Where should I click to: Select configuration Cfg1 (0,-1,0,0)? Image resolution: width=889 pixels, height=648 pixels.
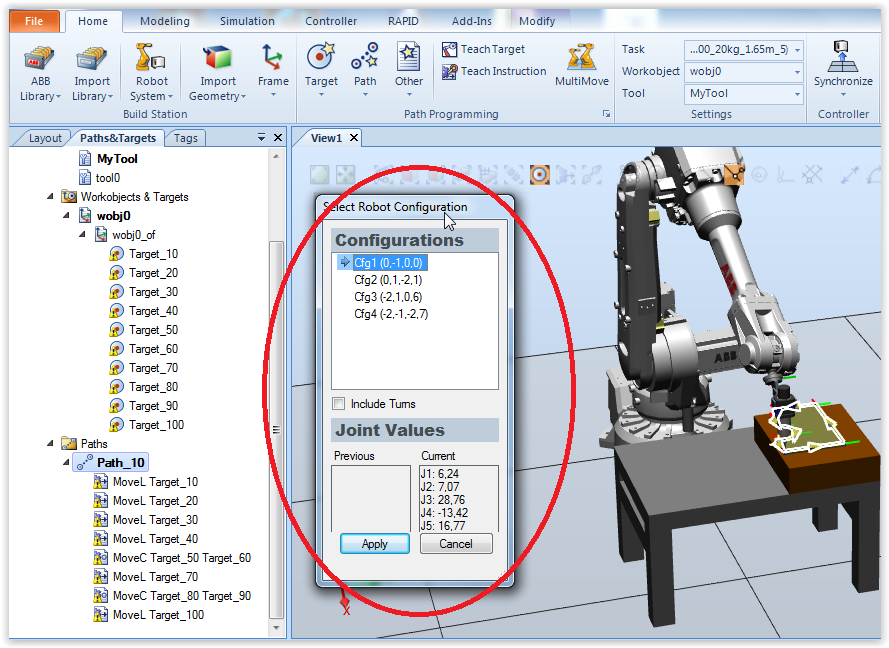coord(388,262)
